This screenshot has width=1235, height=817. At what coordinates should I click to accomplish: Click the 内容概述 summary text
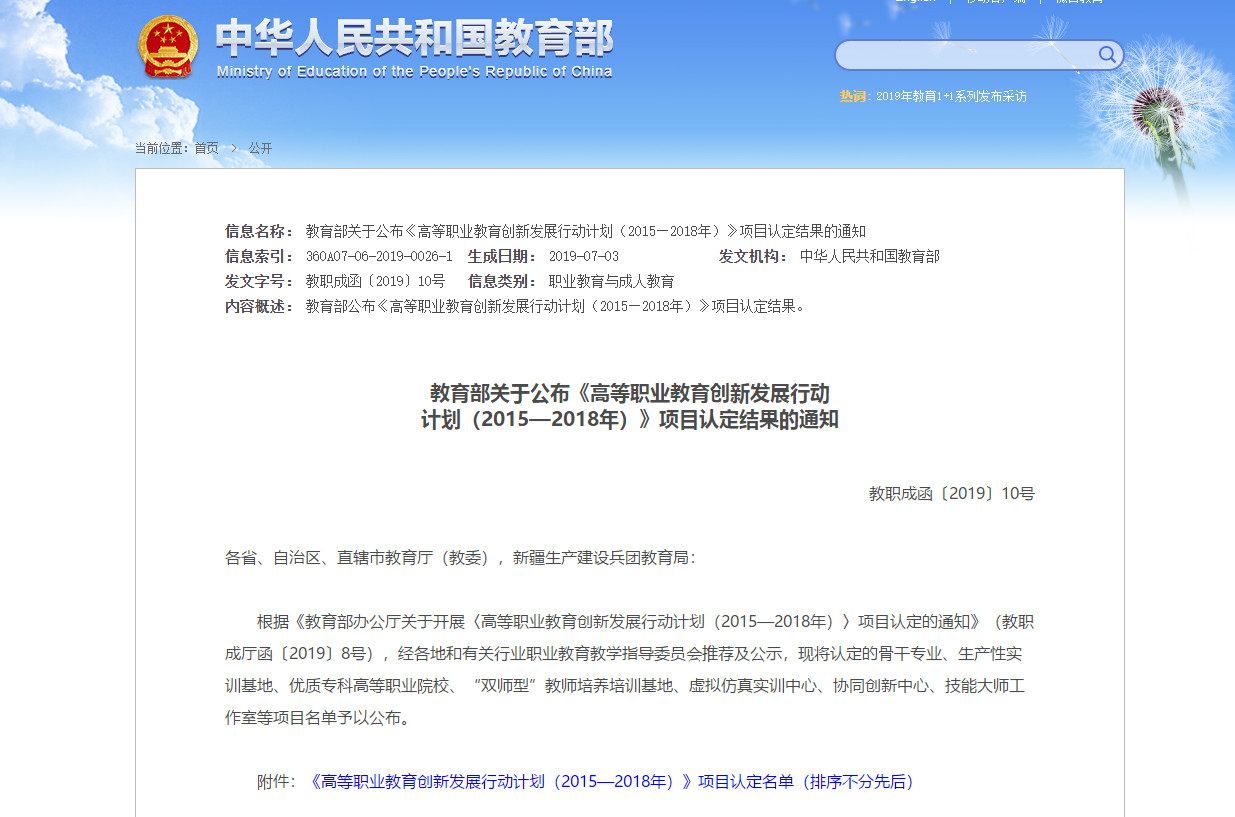[555, 306]
